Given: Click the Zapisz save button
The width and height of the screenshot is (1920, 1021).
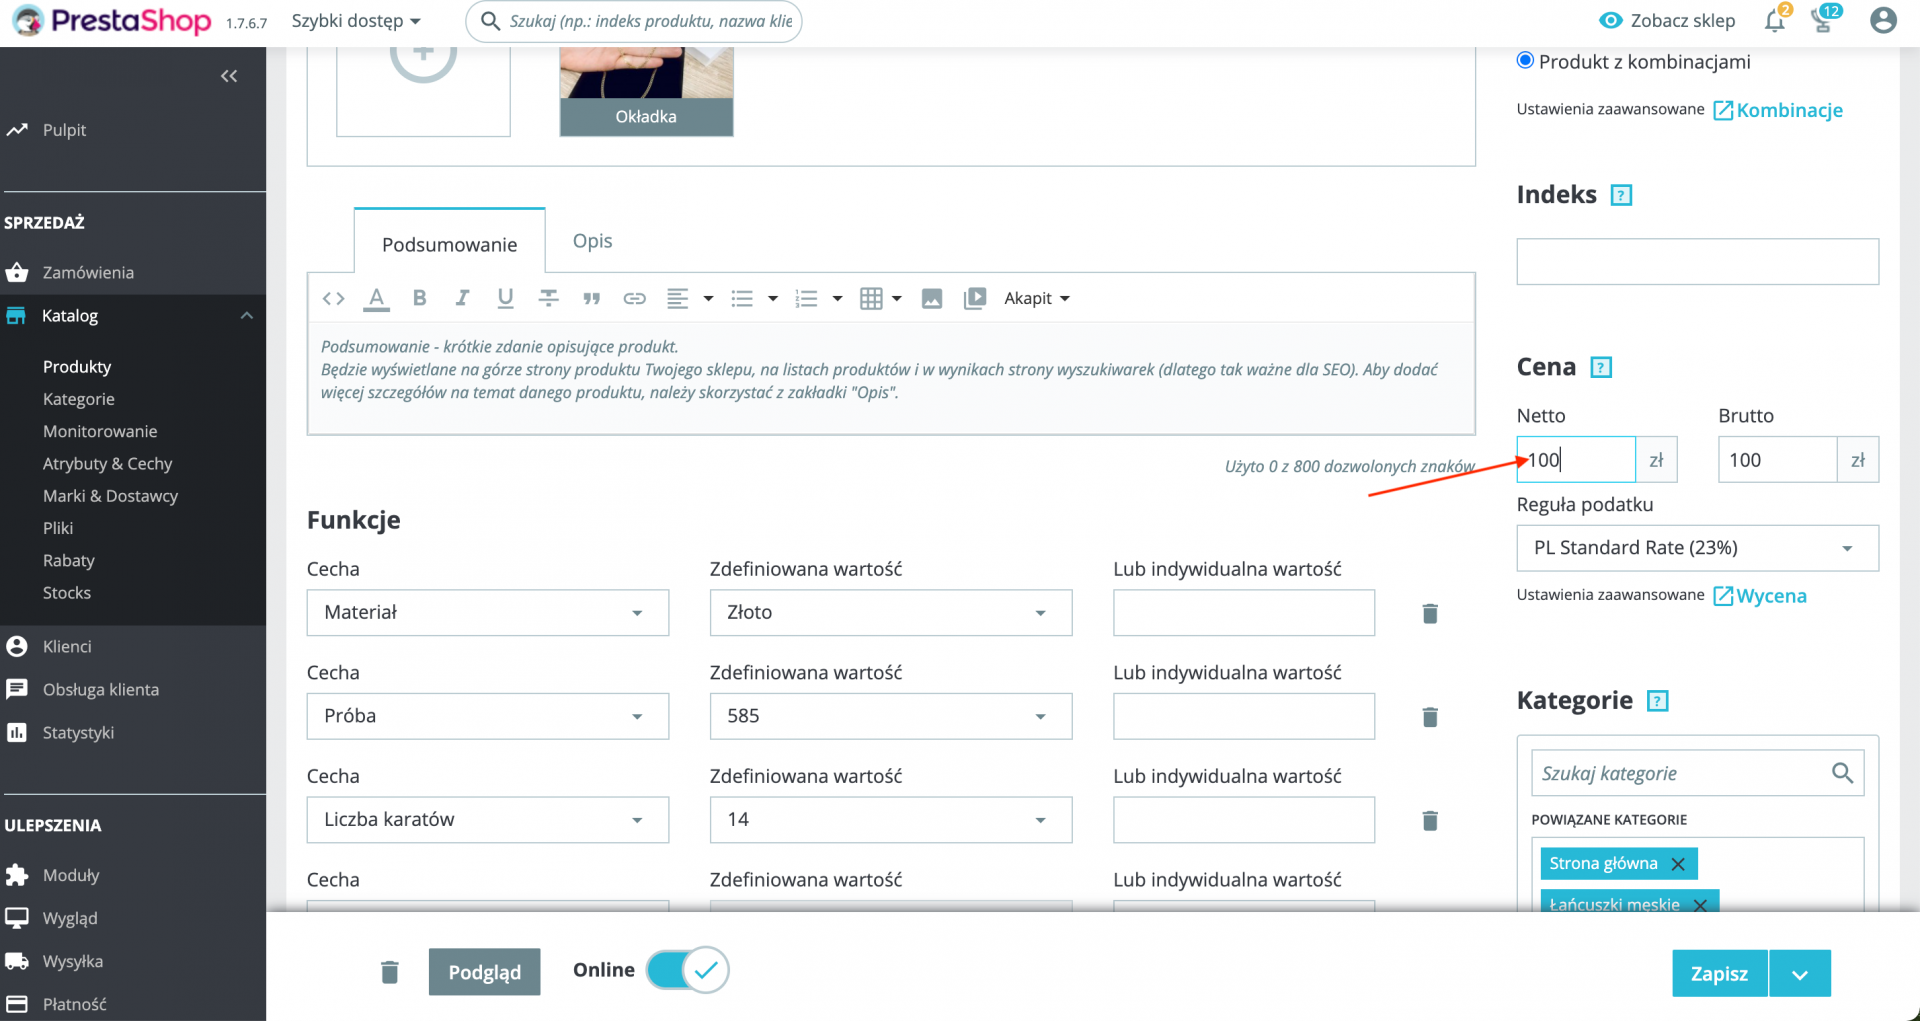Looking at the screenshot, I should (x=1720, y=974).
